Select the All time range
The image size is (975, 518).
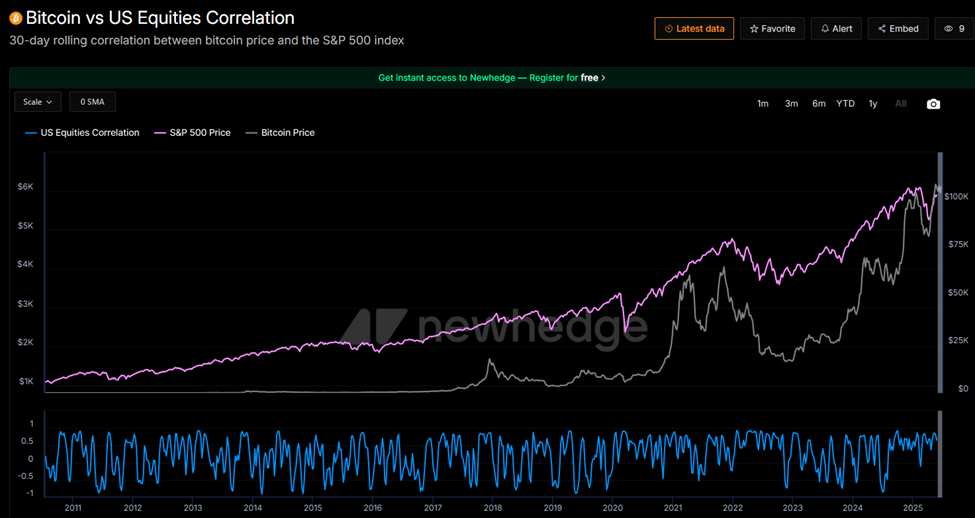[x=901, y=104]
